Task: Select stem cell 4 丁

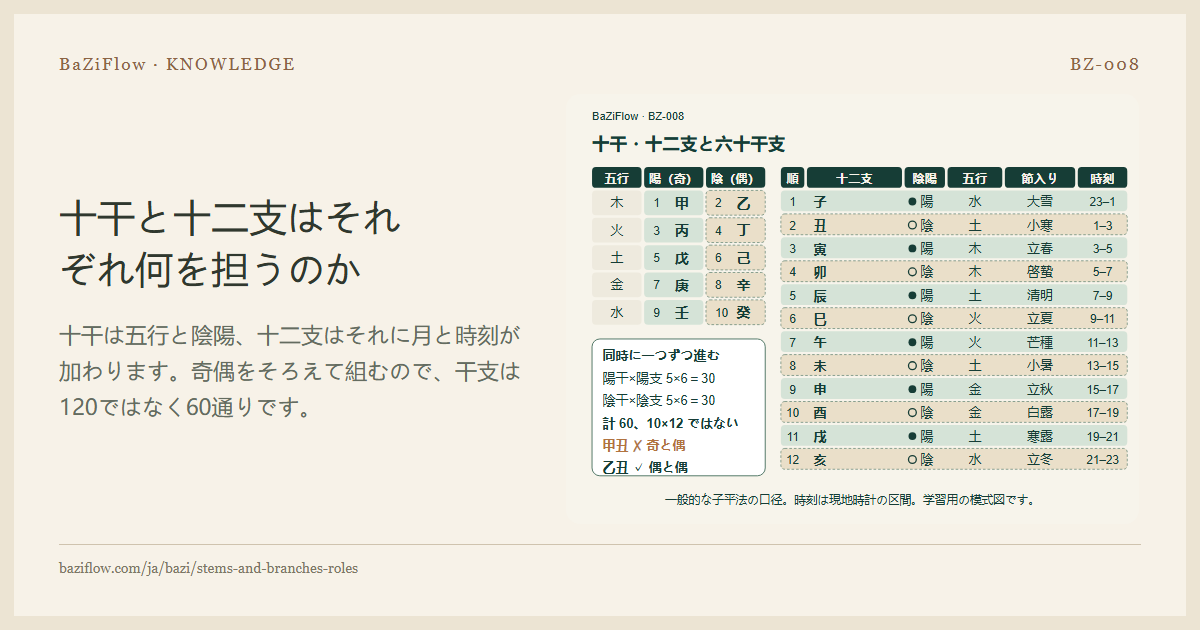Action: pos(735,230)
